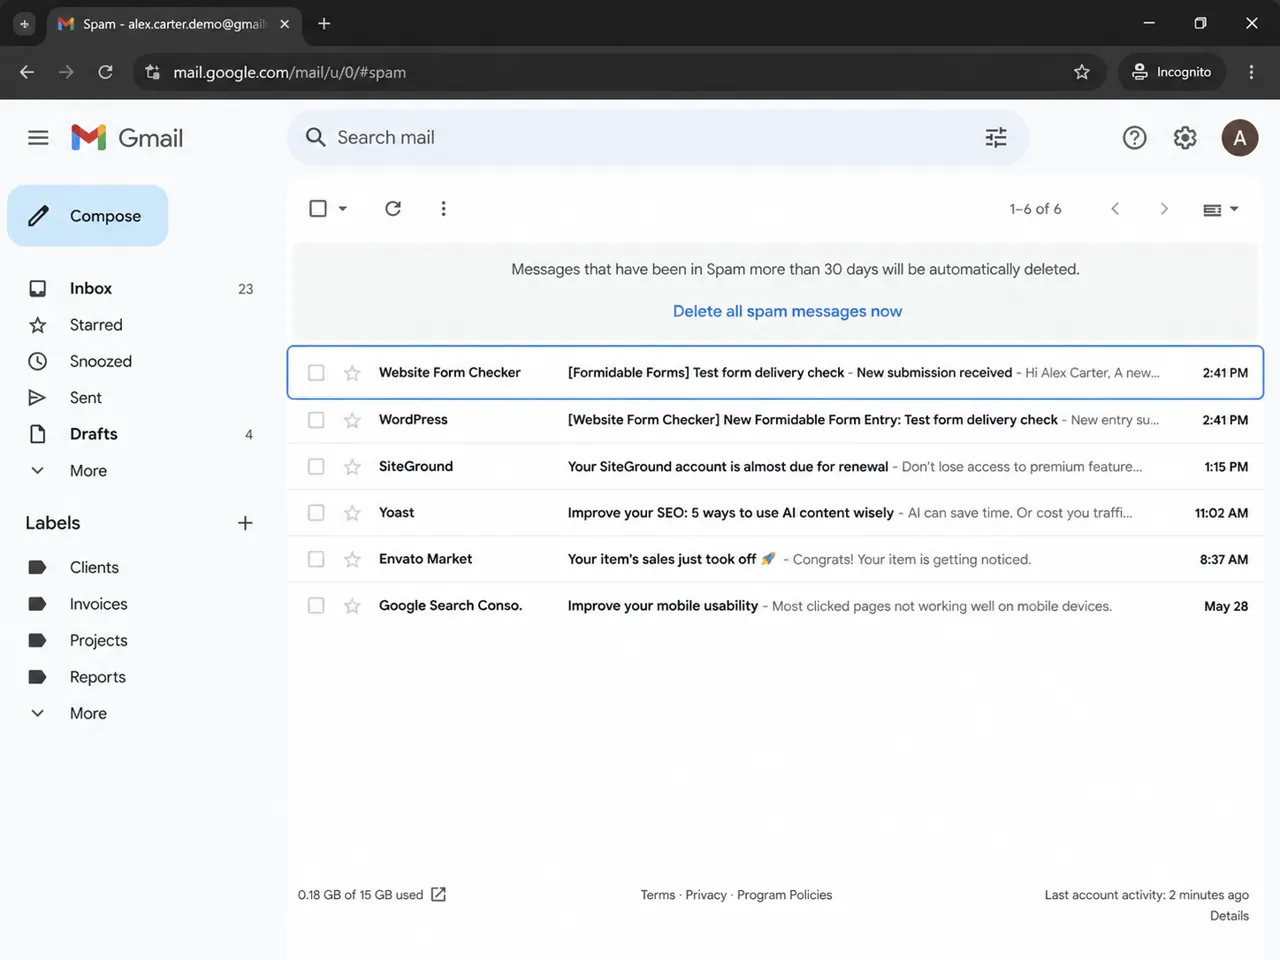Viewport: 1280px width, 960px height.
Task: Open Chrome three-dot menu
Action: [x=1251, y=72]
